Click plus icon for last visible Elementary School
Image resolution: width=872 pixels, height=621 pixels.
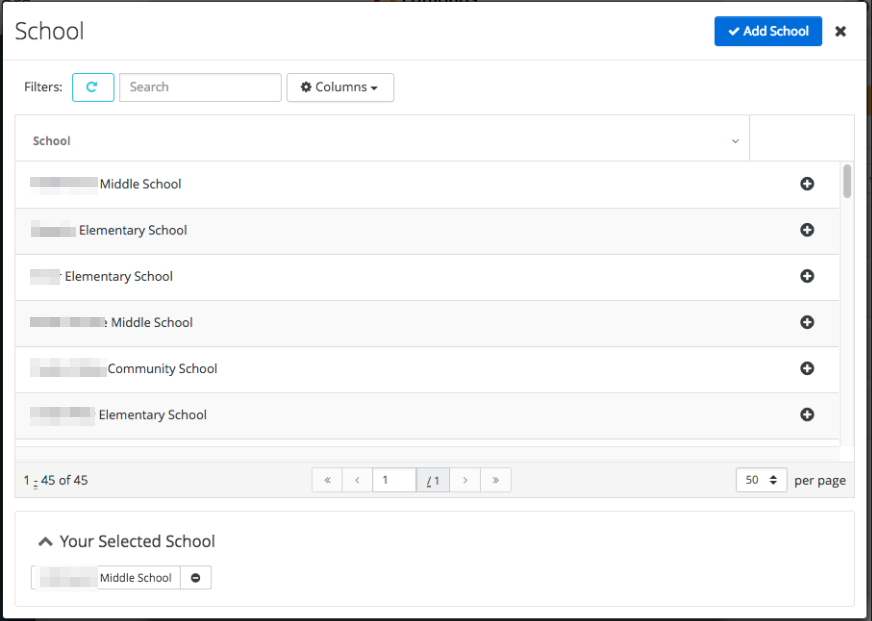[x=807, y=415]
